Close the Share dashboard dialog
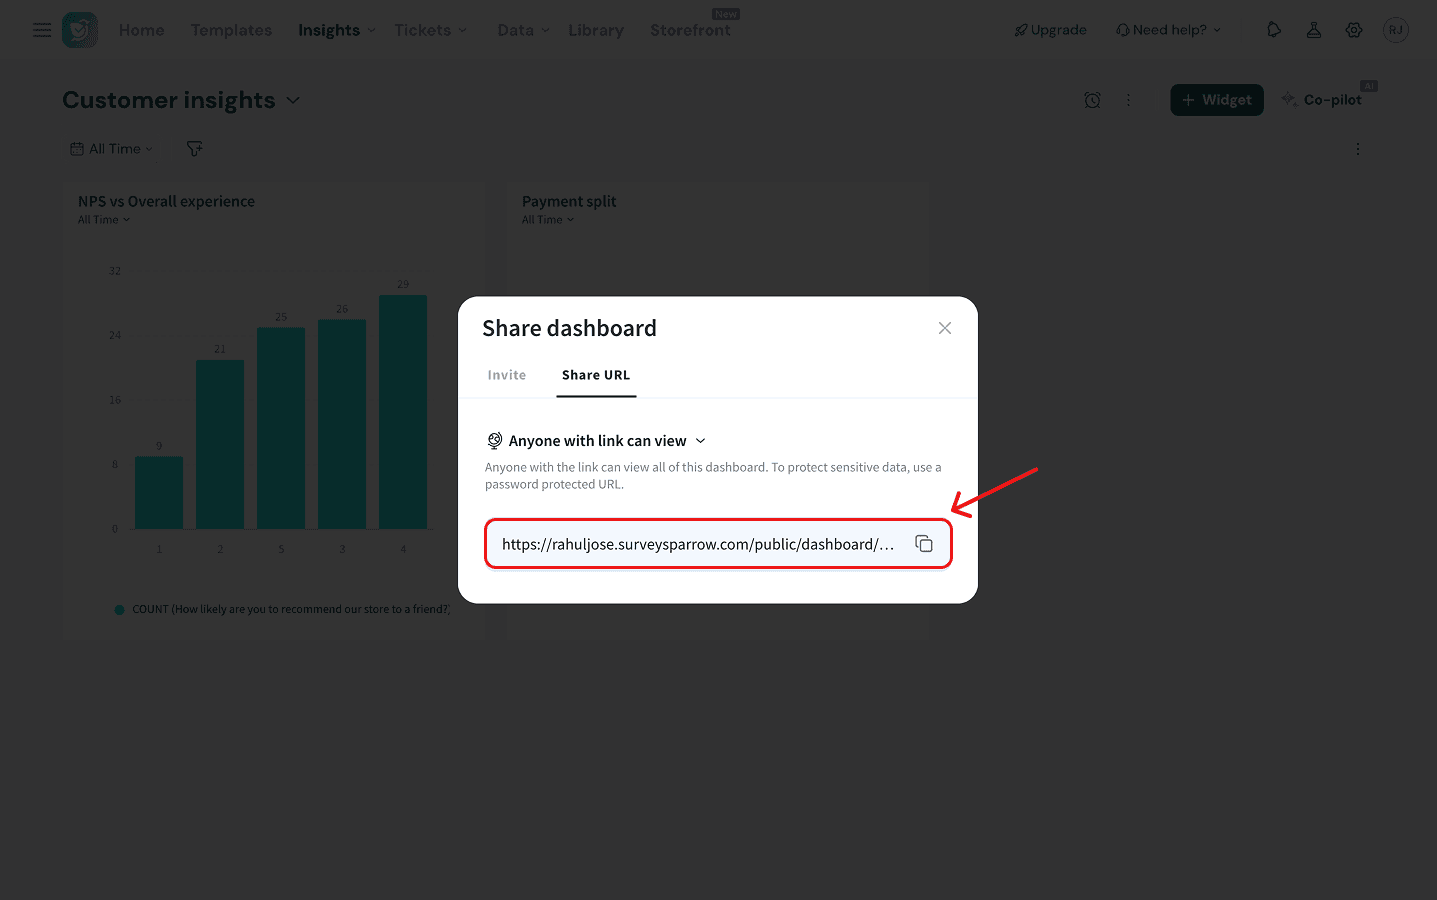This screenshot has height=900, width=1437. 945,328
